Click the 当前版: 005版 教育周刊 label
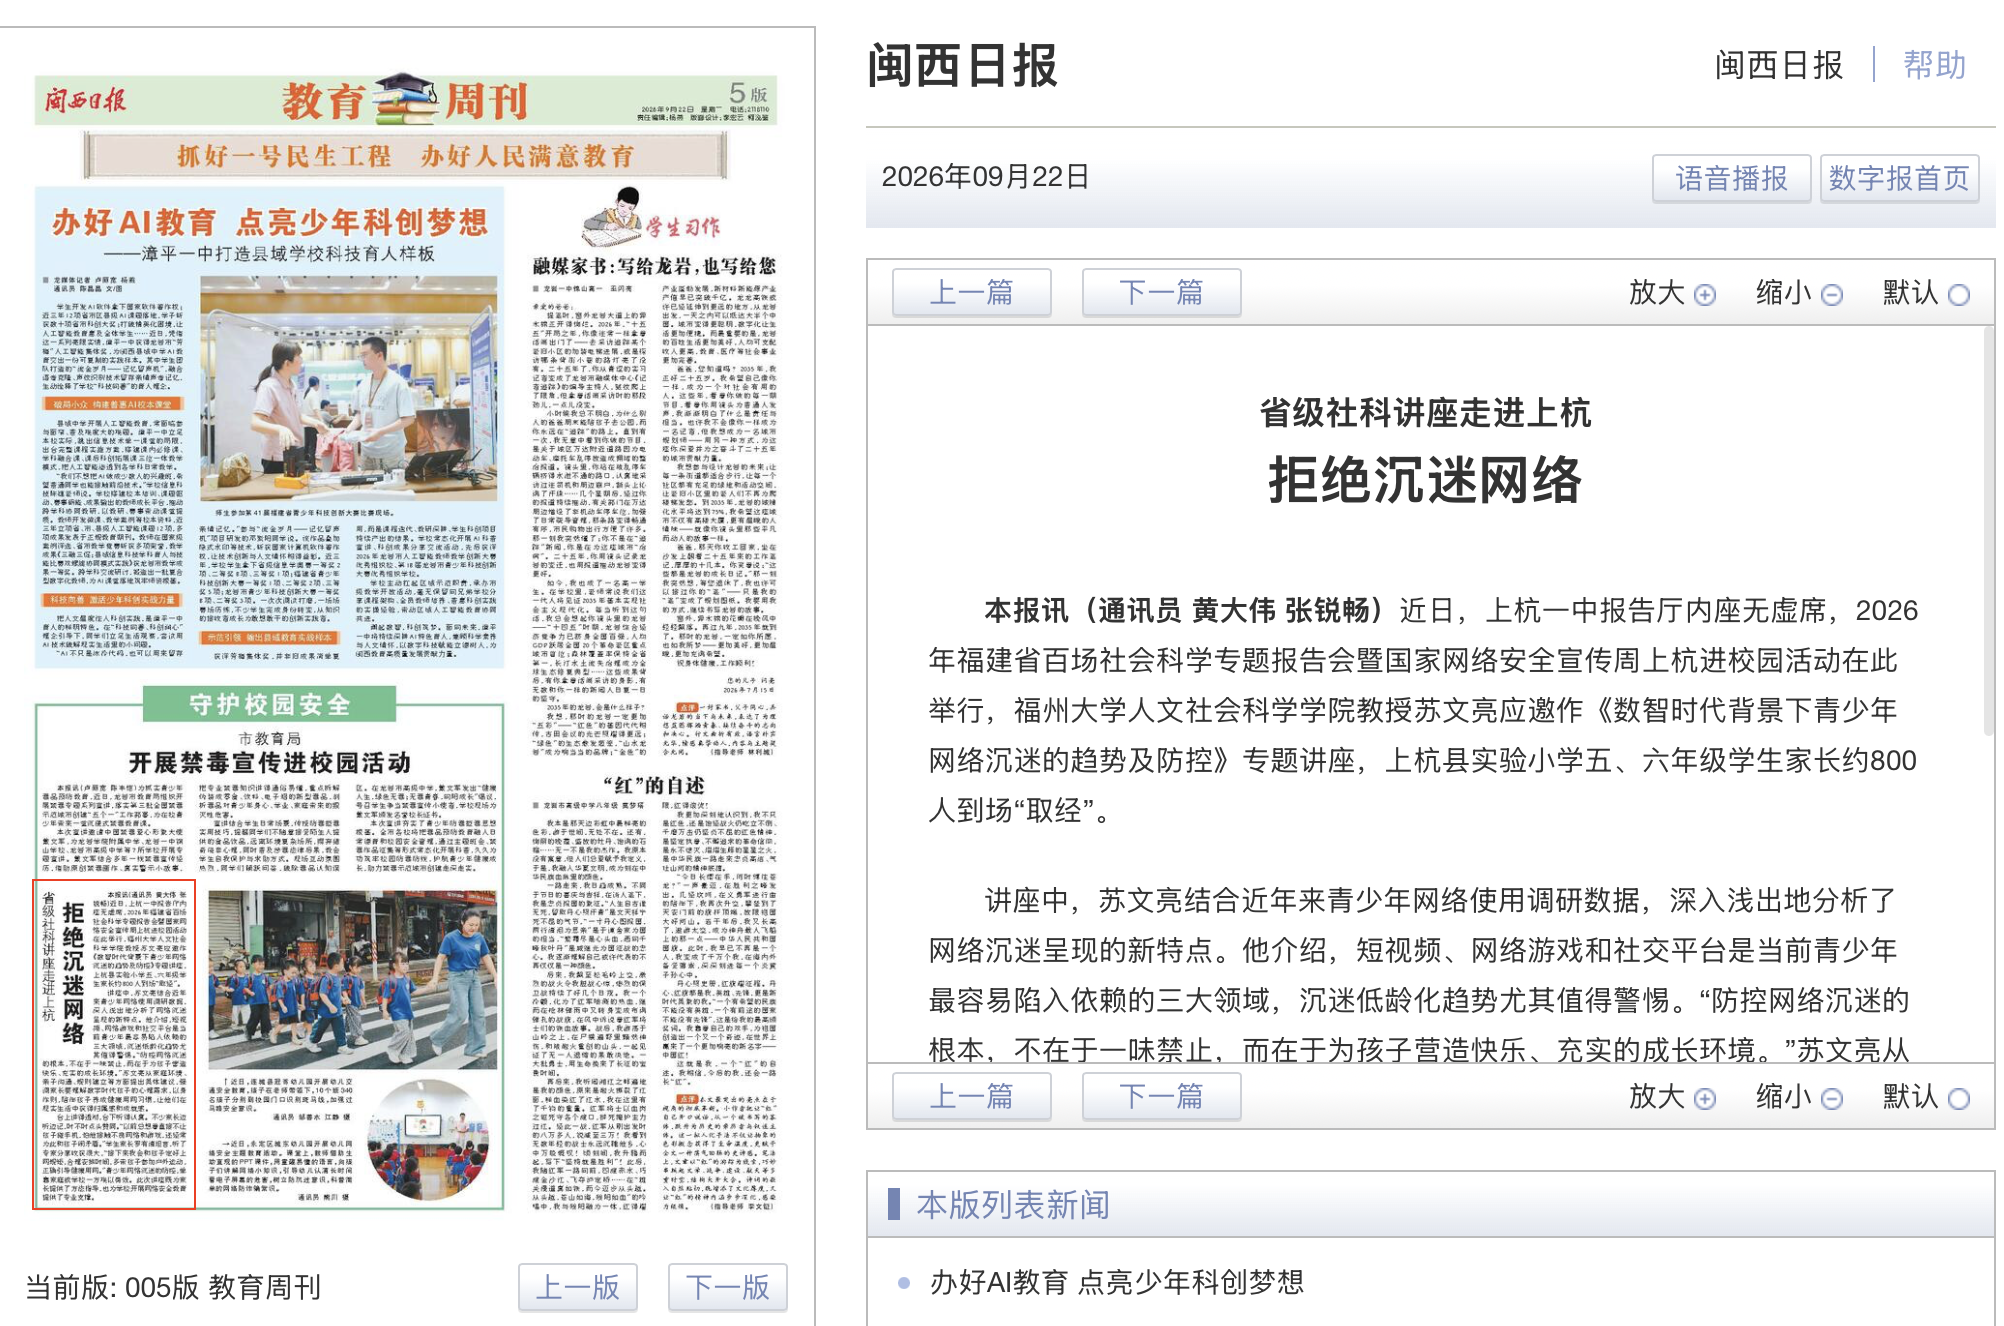 (173, 1287)
